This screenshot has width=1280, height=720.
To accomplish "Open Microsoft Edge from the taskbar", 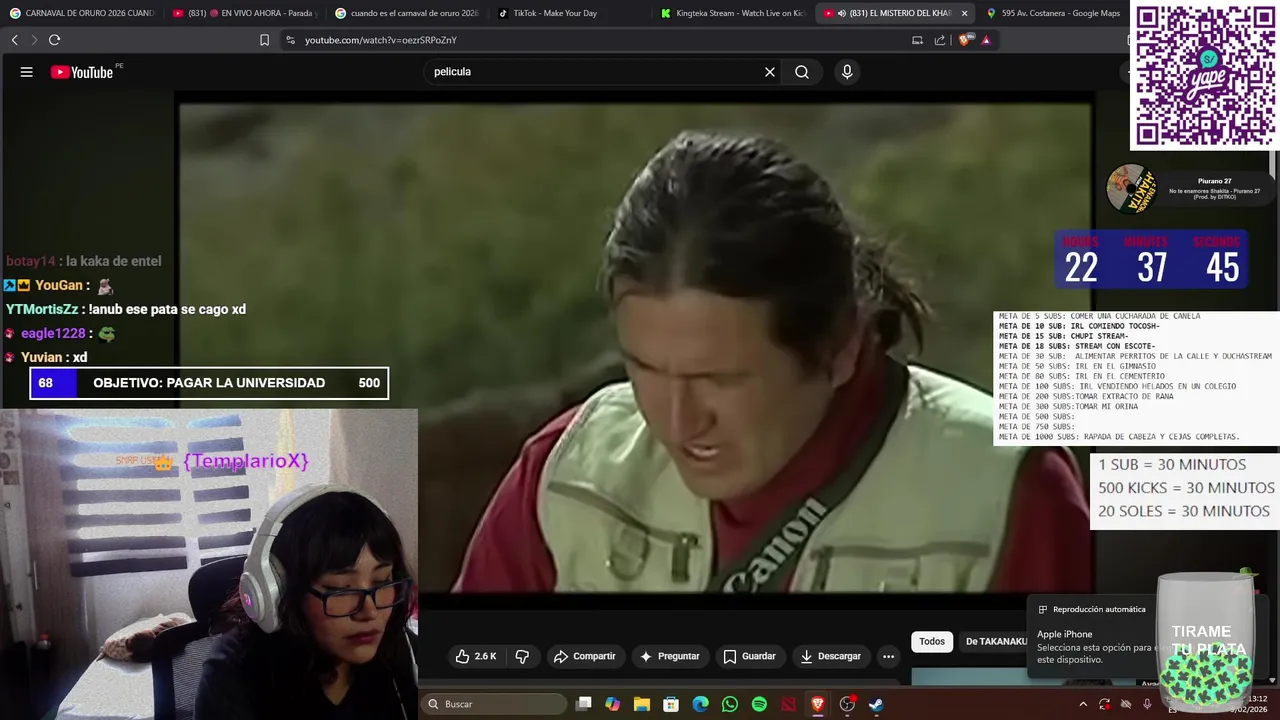I will pos(701,704).
